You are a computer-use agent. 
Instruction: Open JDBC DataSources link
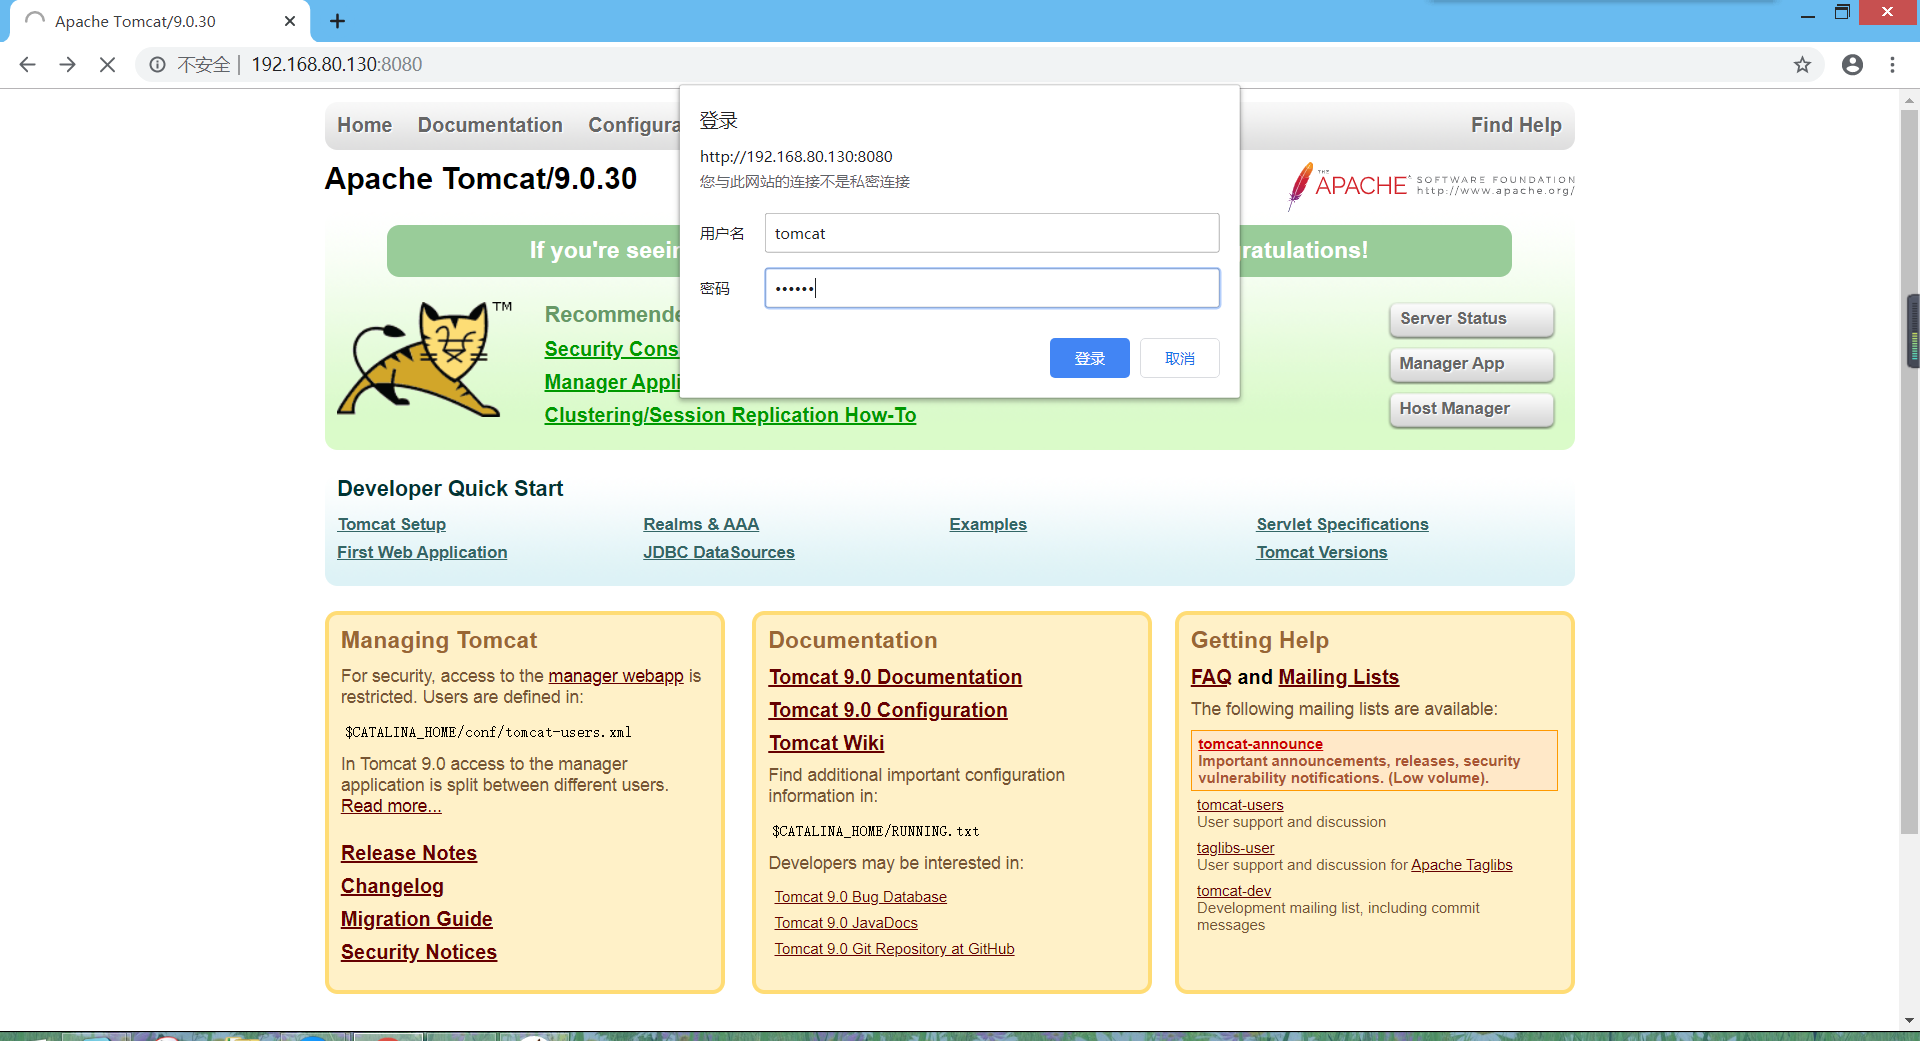point(719,552)
